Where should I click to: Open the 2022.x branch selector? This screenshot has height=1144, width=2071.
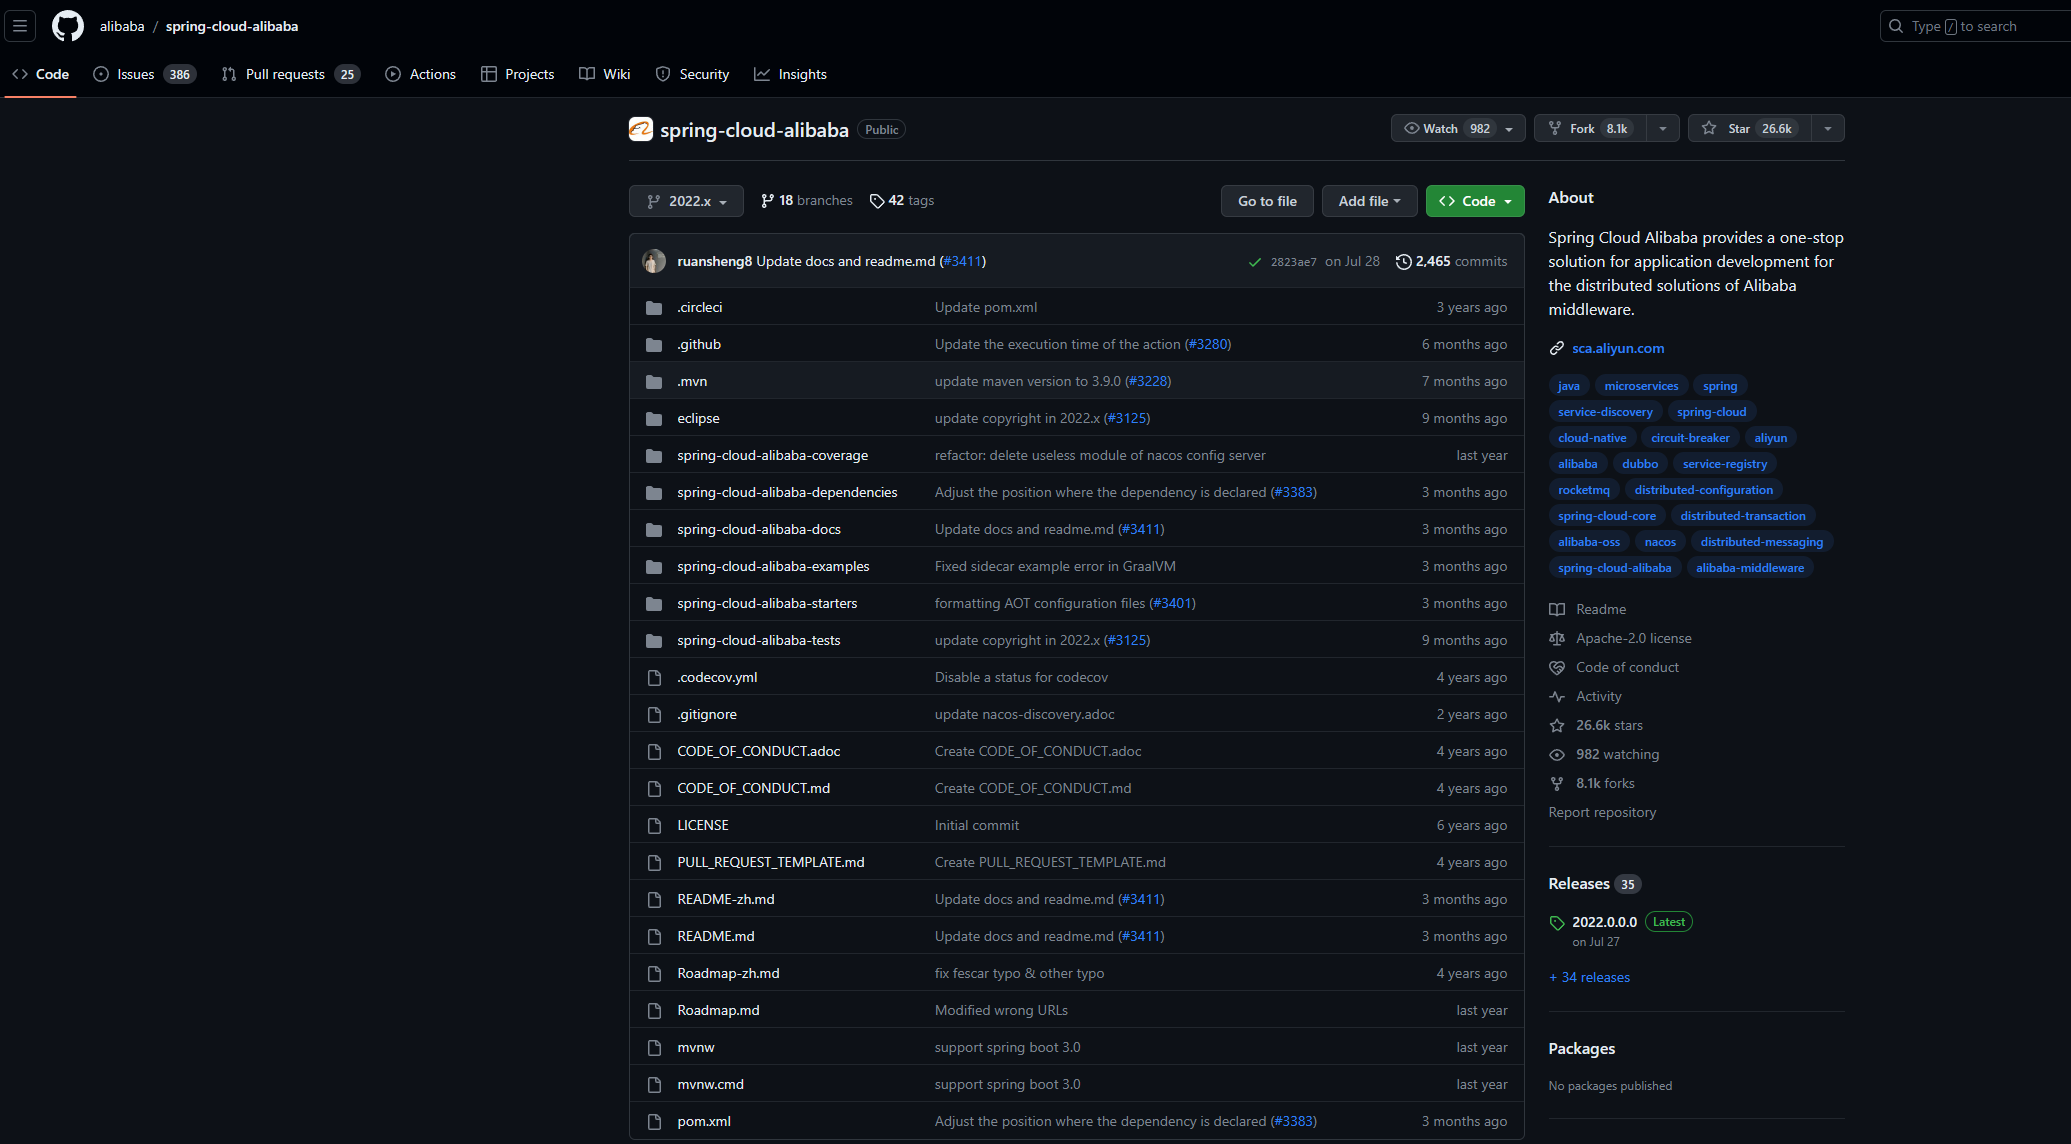point(686,201)
